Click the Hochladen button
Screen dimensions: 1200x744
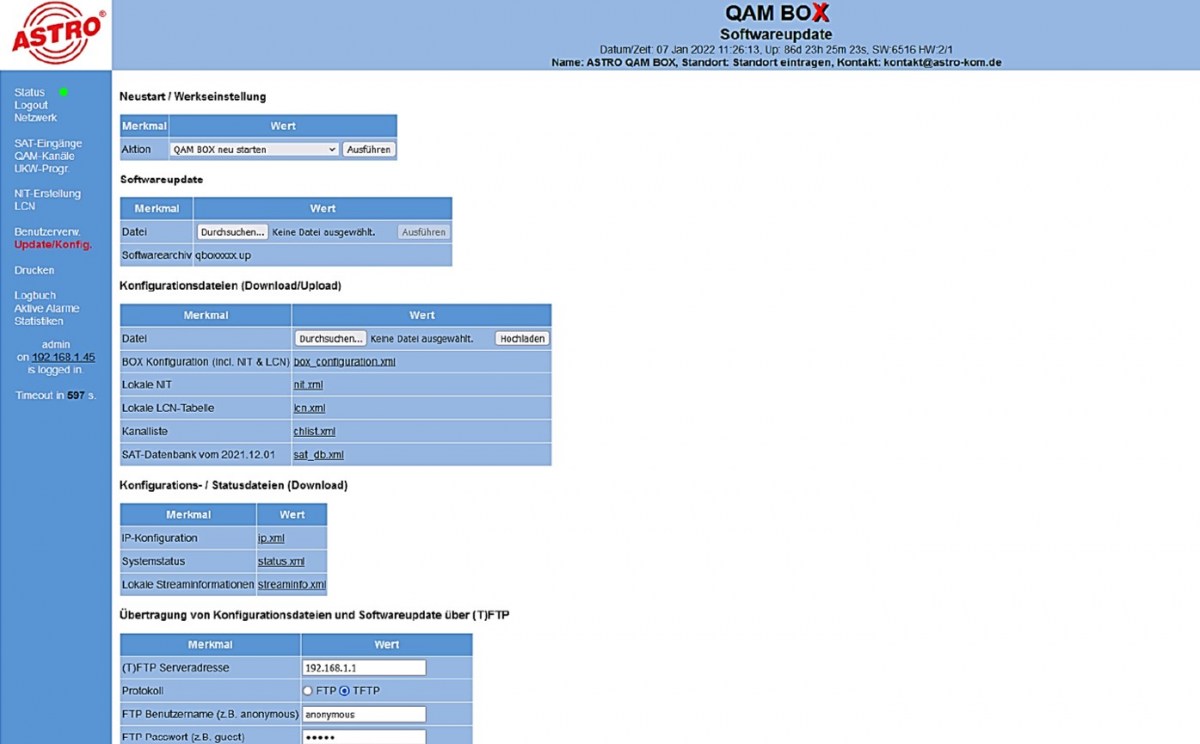(522, 339)
